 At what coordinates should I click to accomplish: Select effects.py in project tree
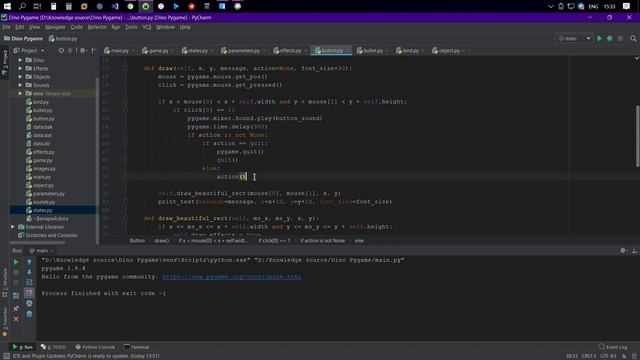(44, 152)
